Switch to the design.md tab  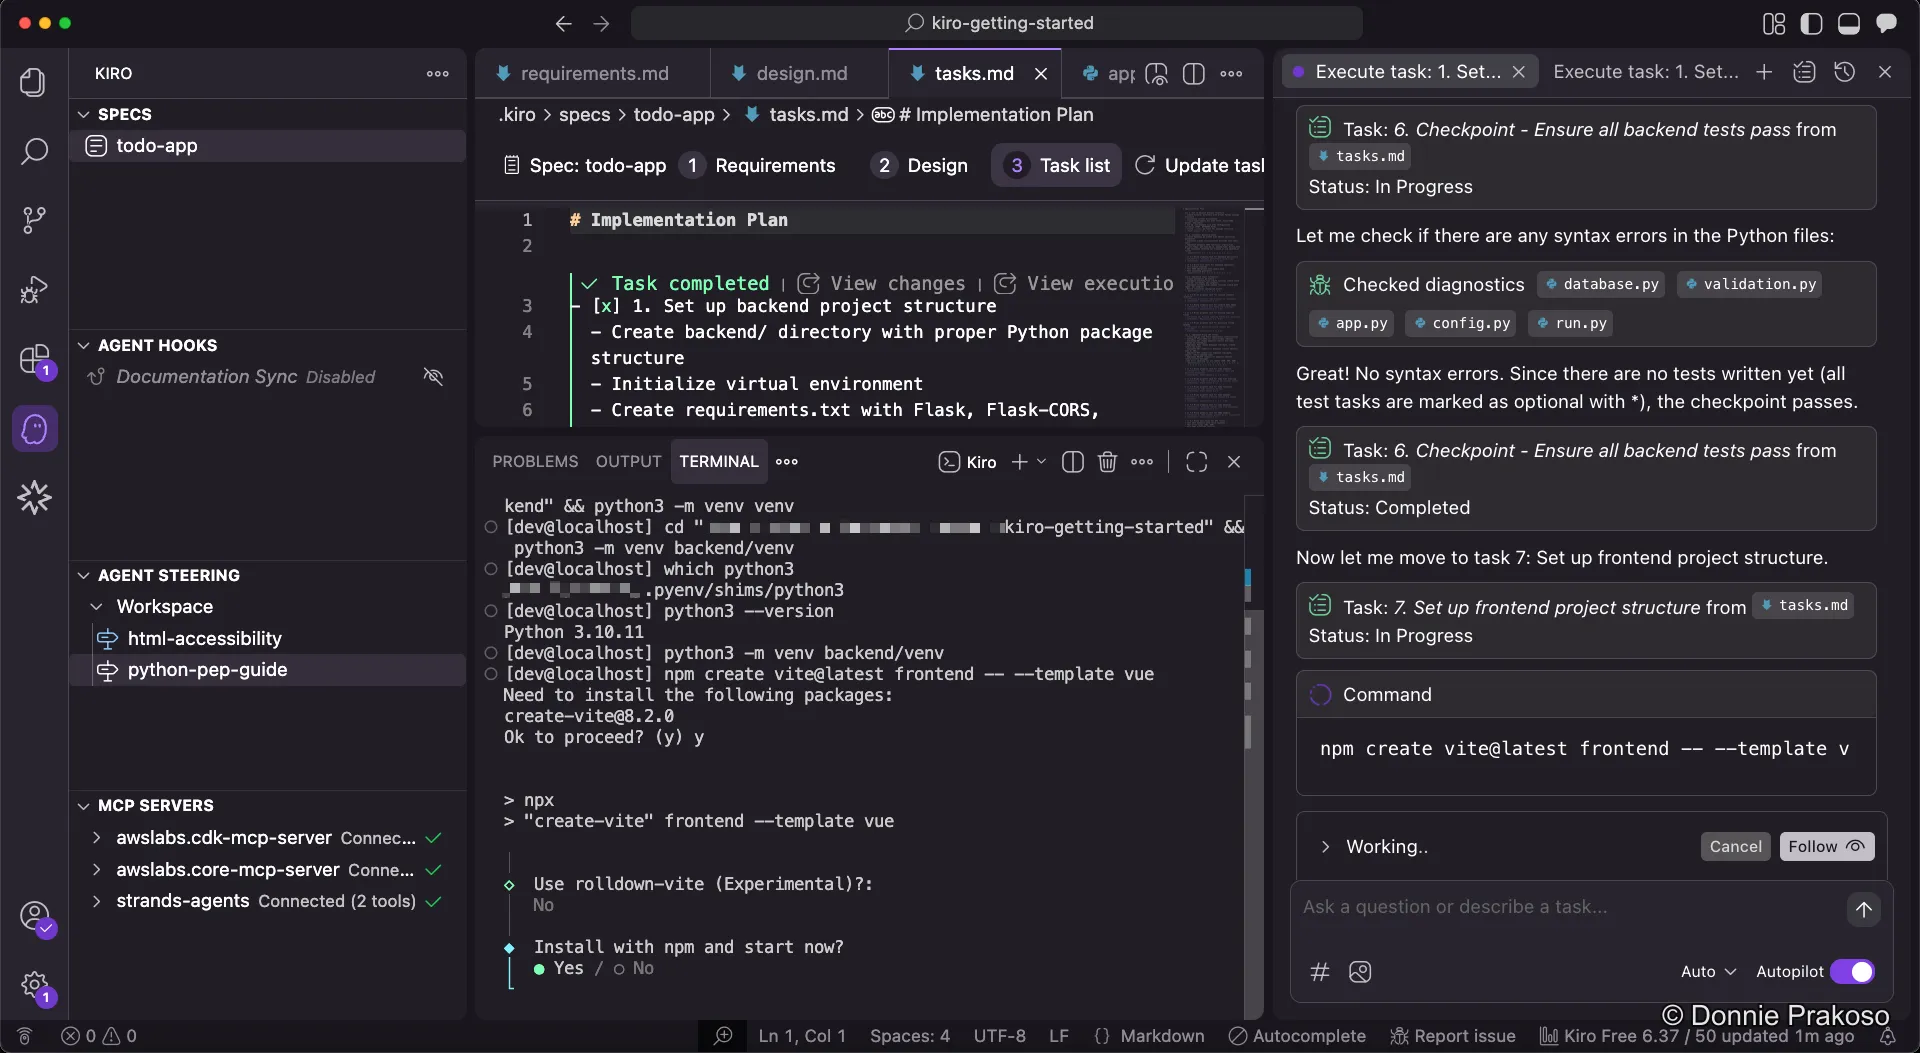(800, 73)
